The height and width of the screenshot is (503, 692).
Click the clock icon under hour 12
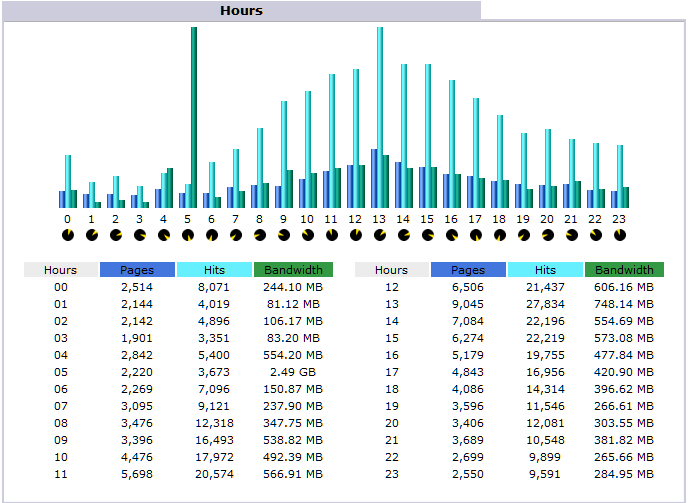[x=356, y=235]
